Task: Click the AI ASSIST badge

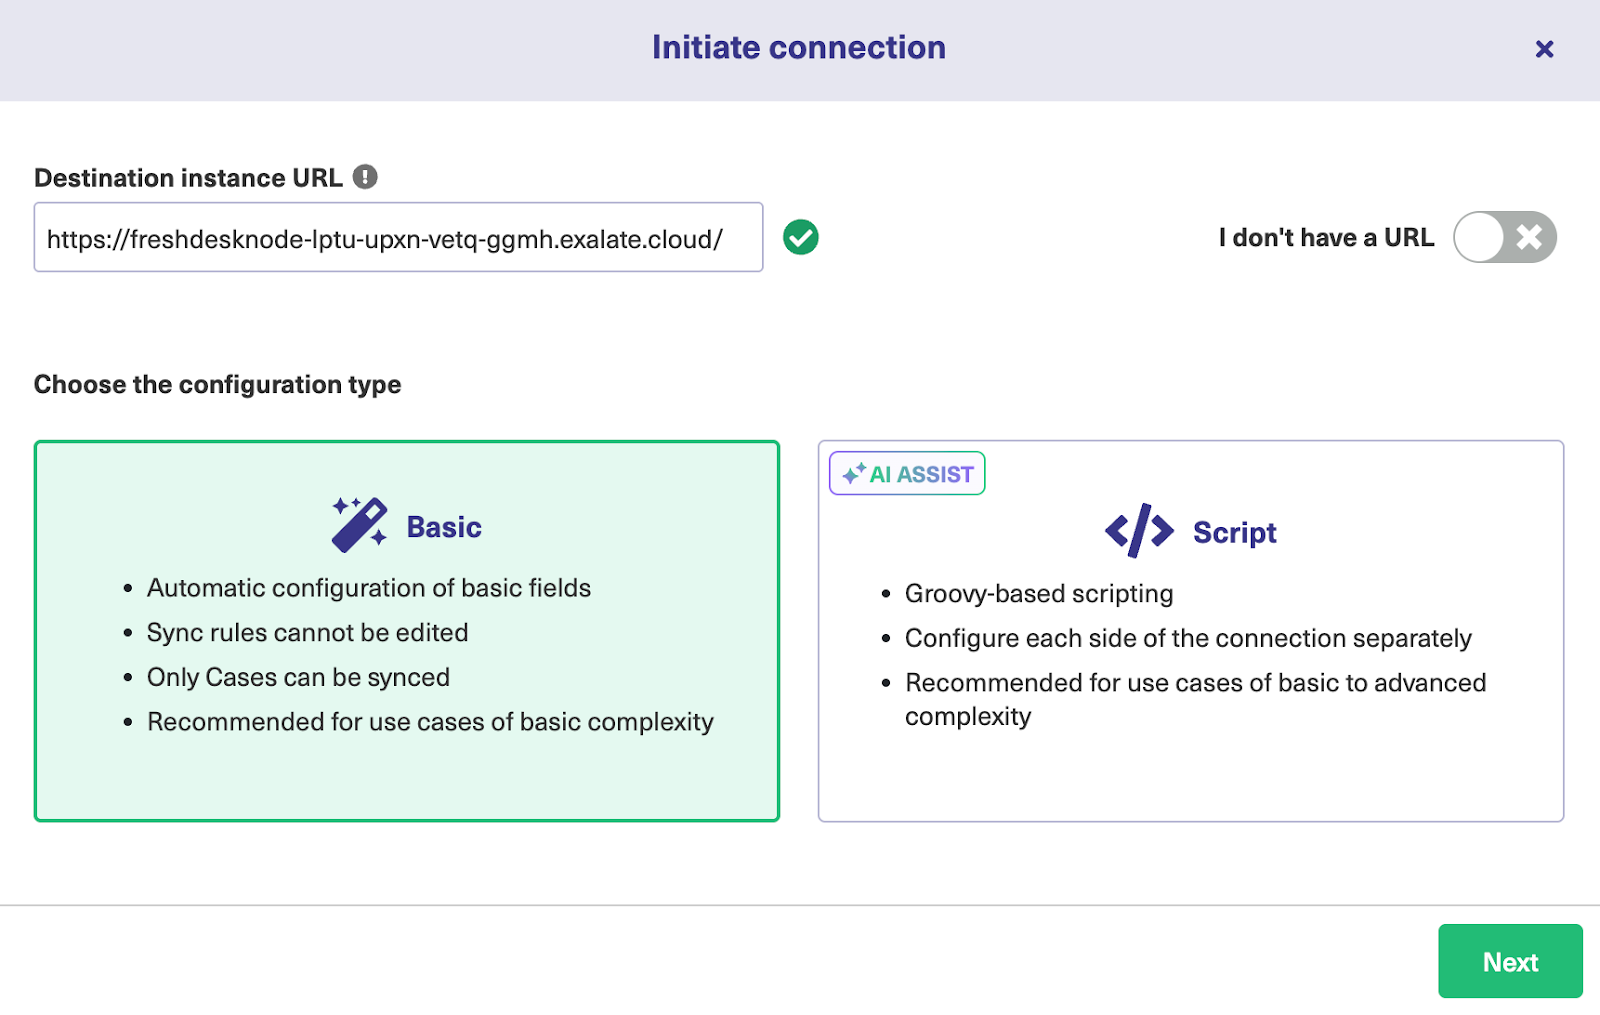Action: 907,473
